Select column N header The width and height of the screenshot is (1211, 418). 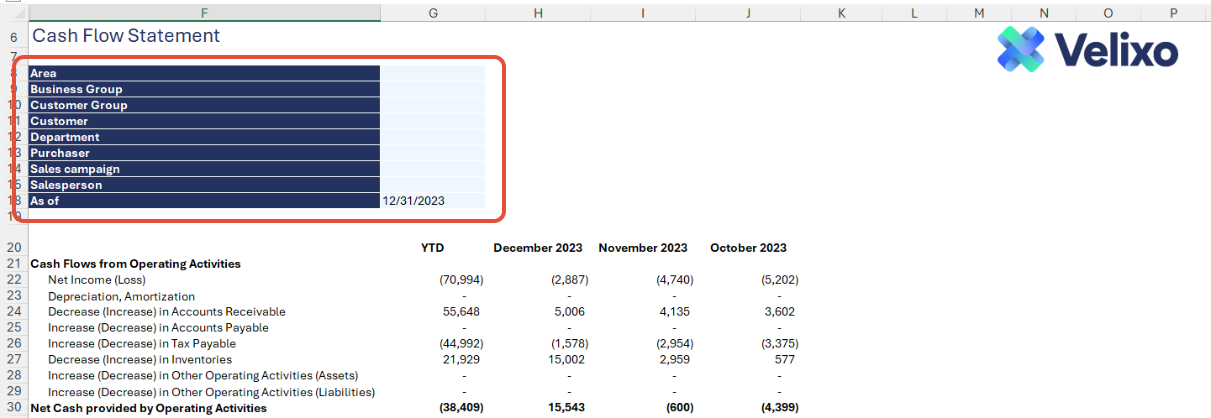tap(1044, 12)
